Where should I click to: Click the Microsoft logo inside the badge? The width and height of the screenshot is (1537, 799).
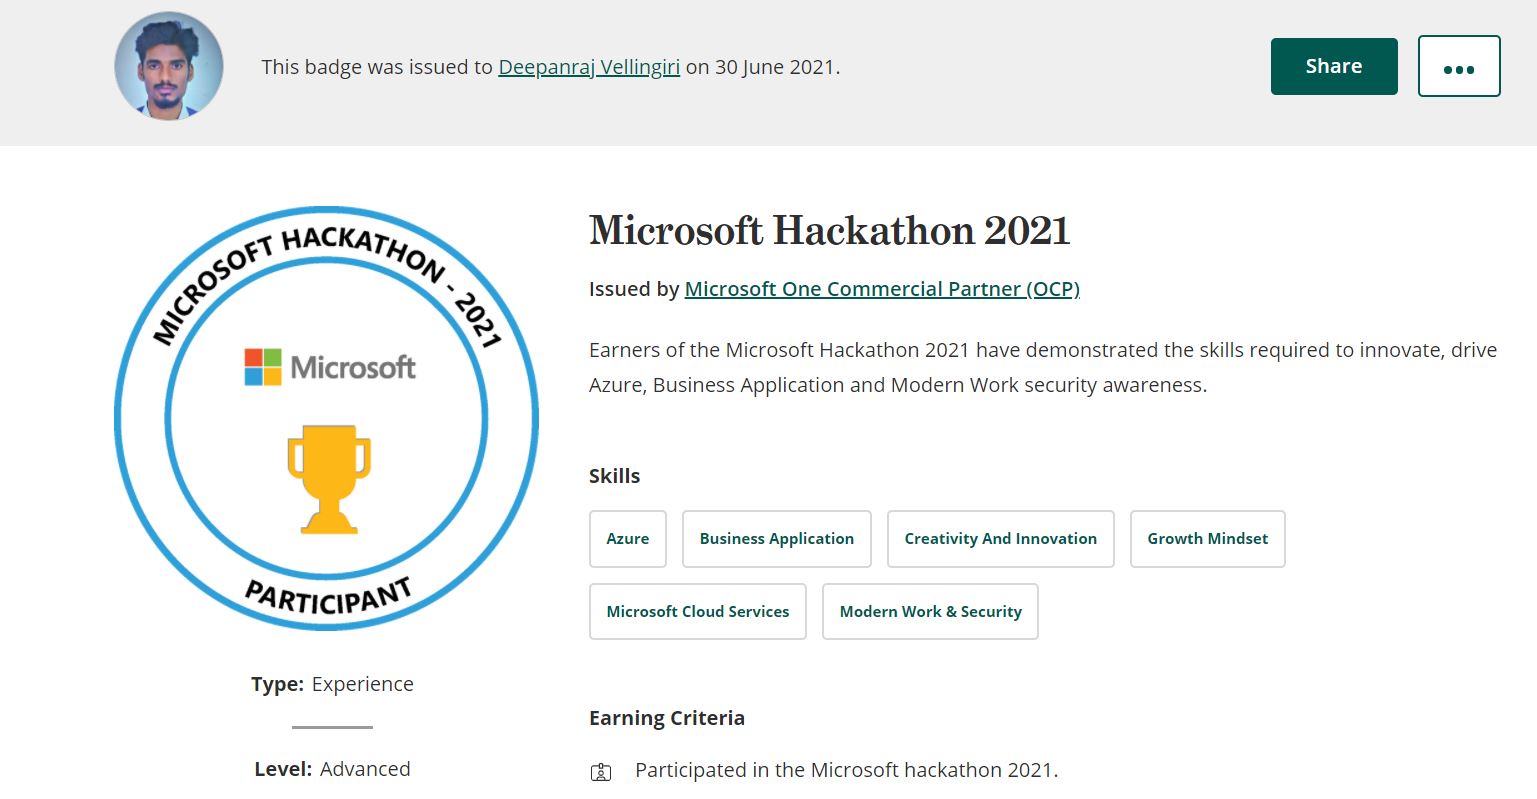pyautogui.click(x=330, y=367)
